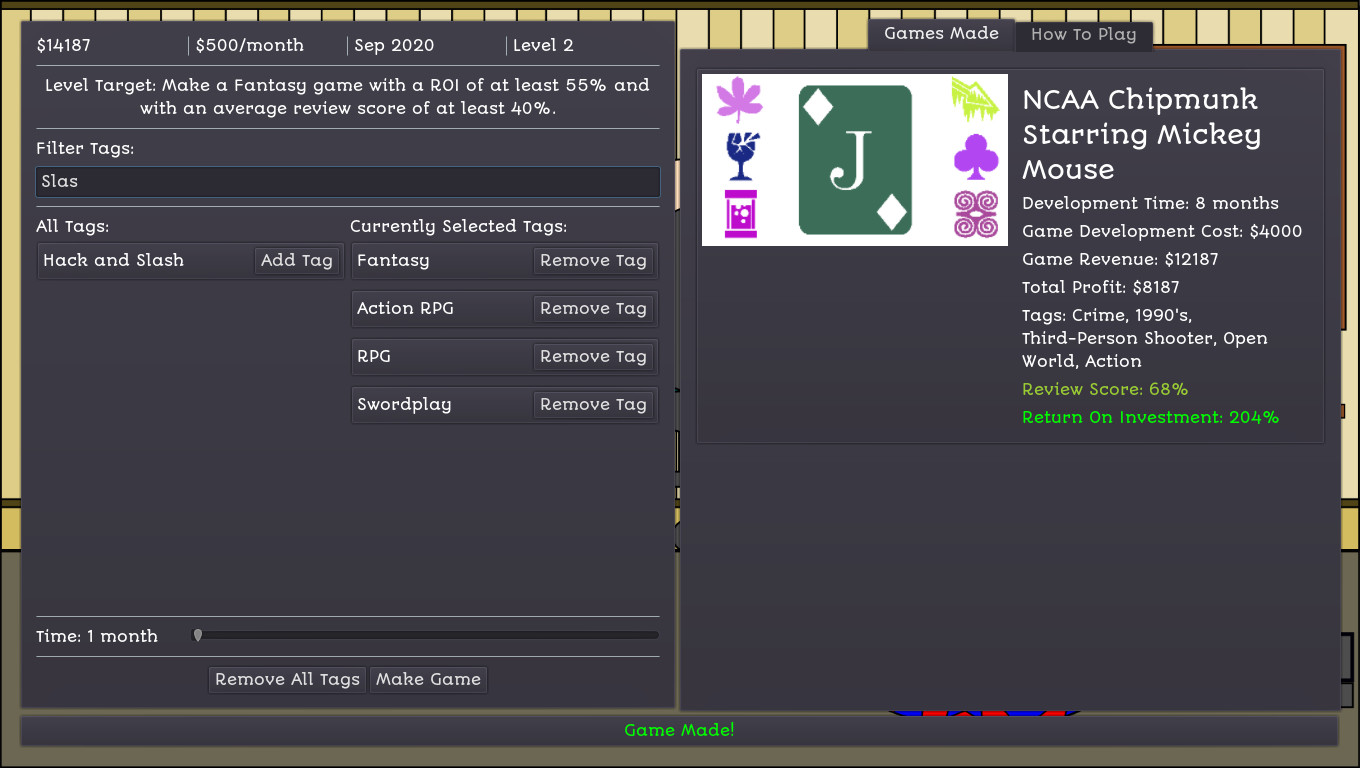Viewport: 1360px width, 768px height.
Task: Focus the Filter Tags text field
Action: click(347, 182)
